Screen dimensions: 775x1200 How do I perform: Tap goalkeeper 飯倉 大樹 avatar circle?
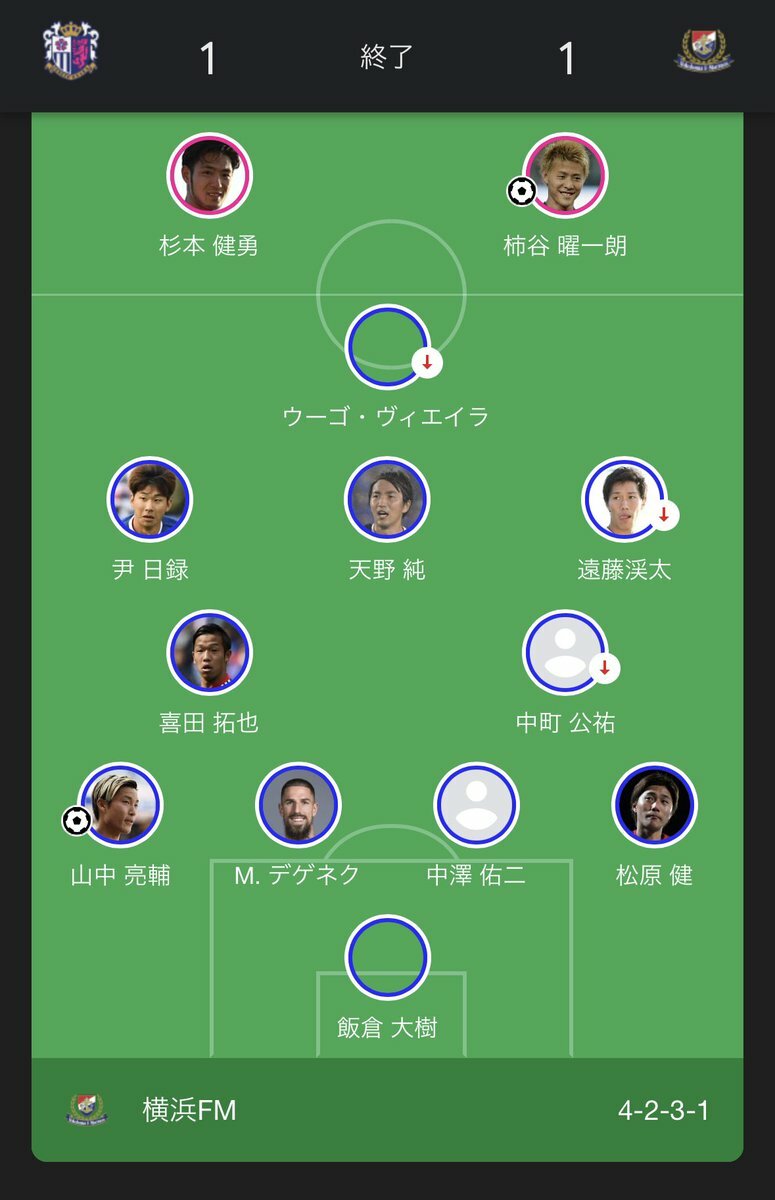[x=387, y=957]
